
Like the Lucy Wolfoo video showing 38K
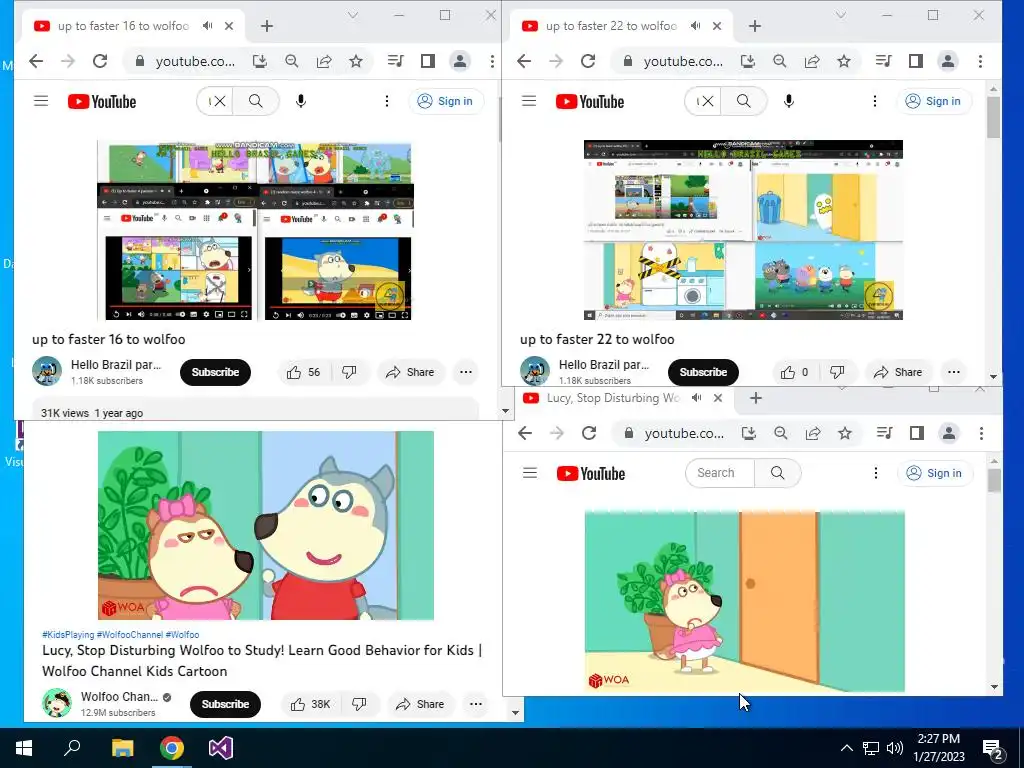[311, 704]
